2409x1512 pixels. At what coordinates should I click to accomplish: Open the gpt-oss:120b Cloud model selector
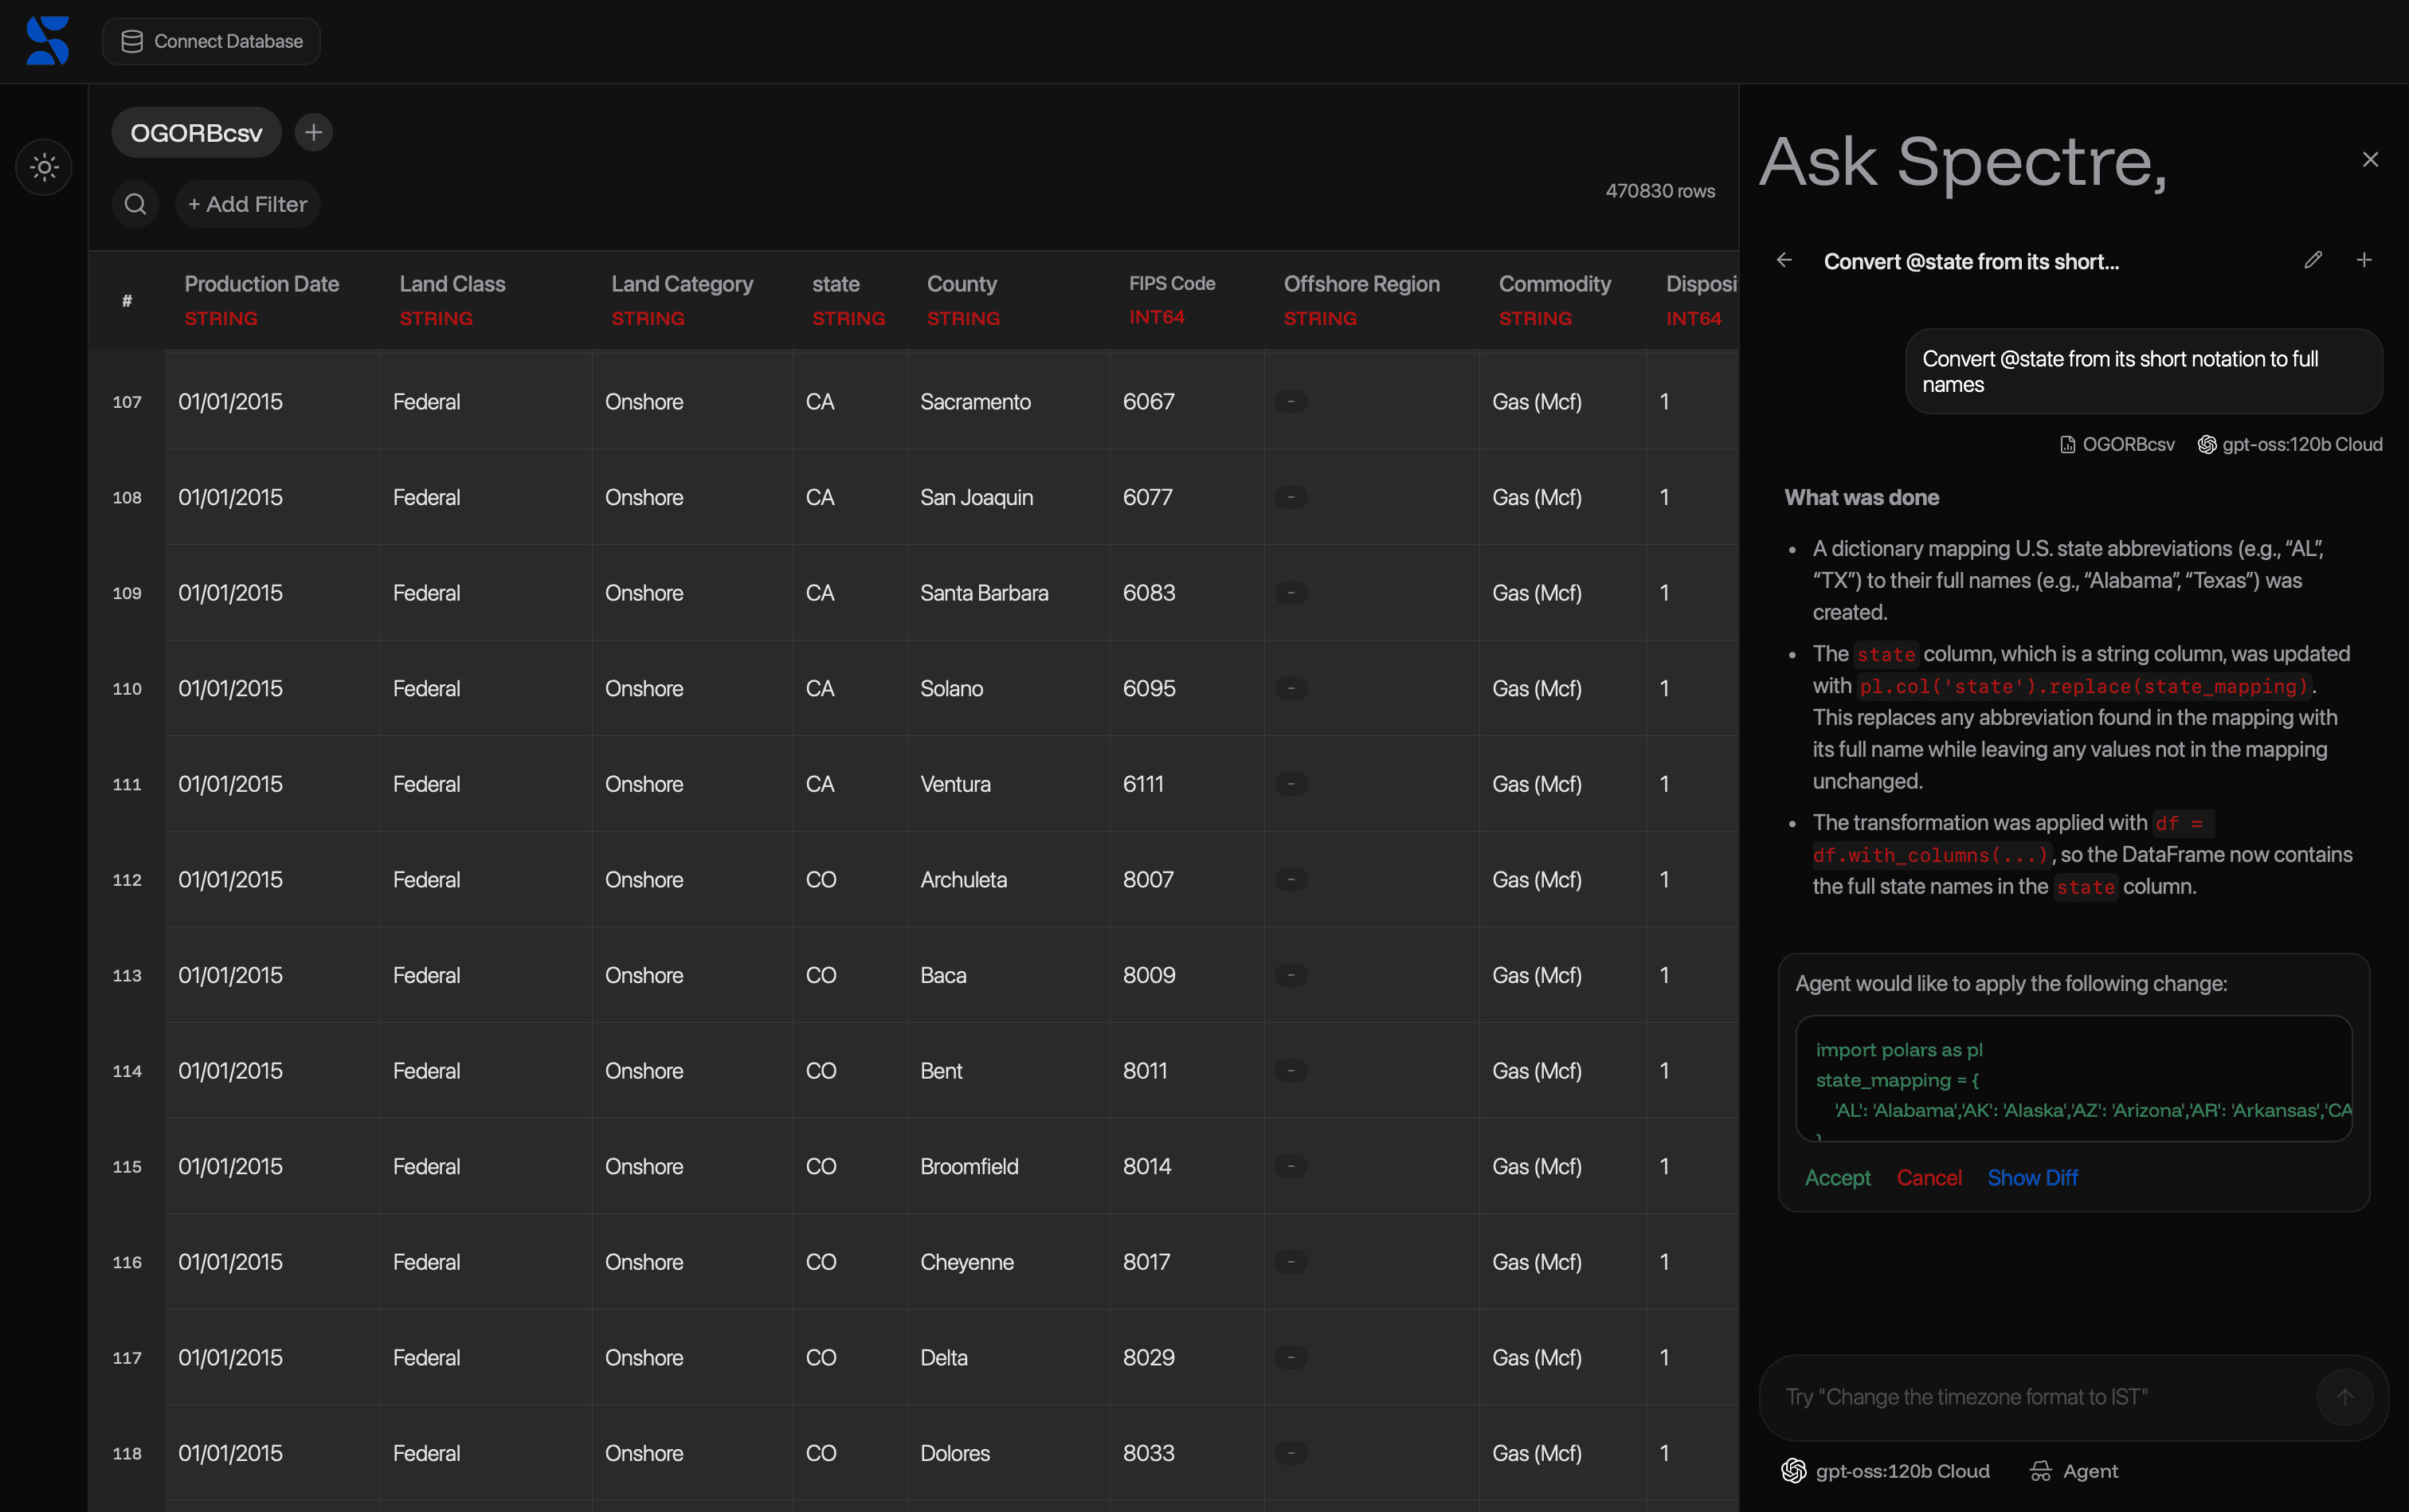(1886, 1470)
